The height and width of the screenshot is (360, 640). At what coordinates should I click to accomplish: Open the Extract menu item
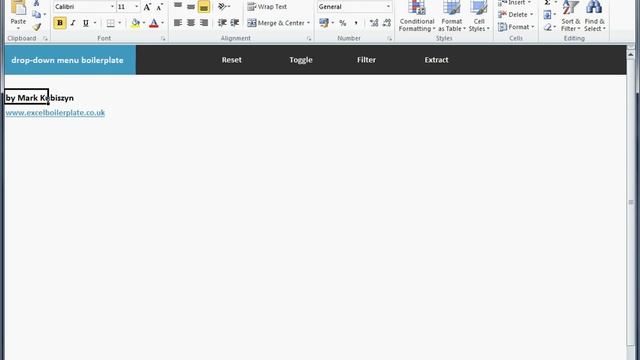(436, 60)
